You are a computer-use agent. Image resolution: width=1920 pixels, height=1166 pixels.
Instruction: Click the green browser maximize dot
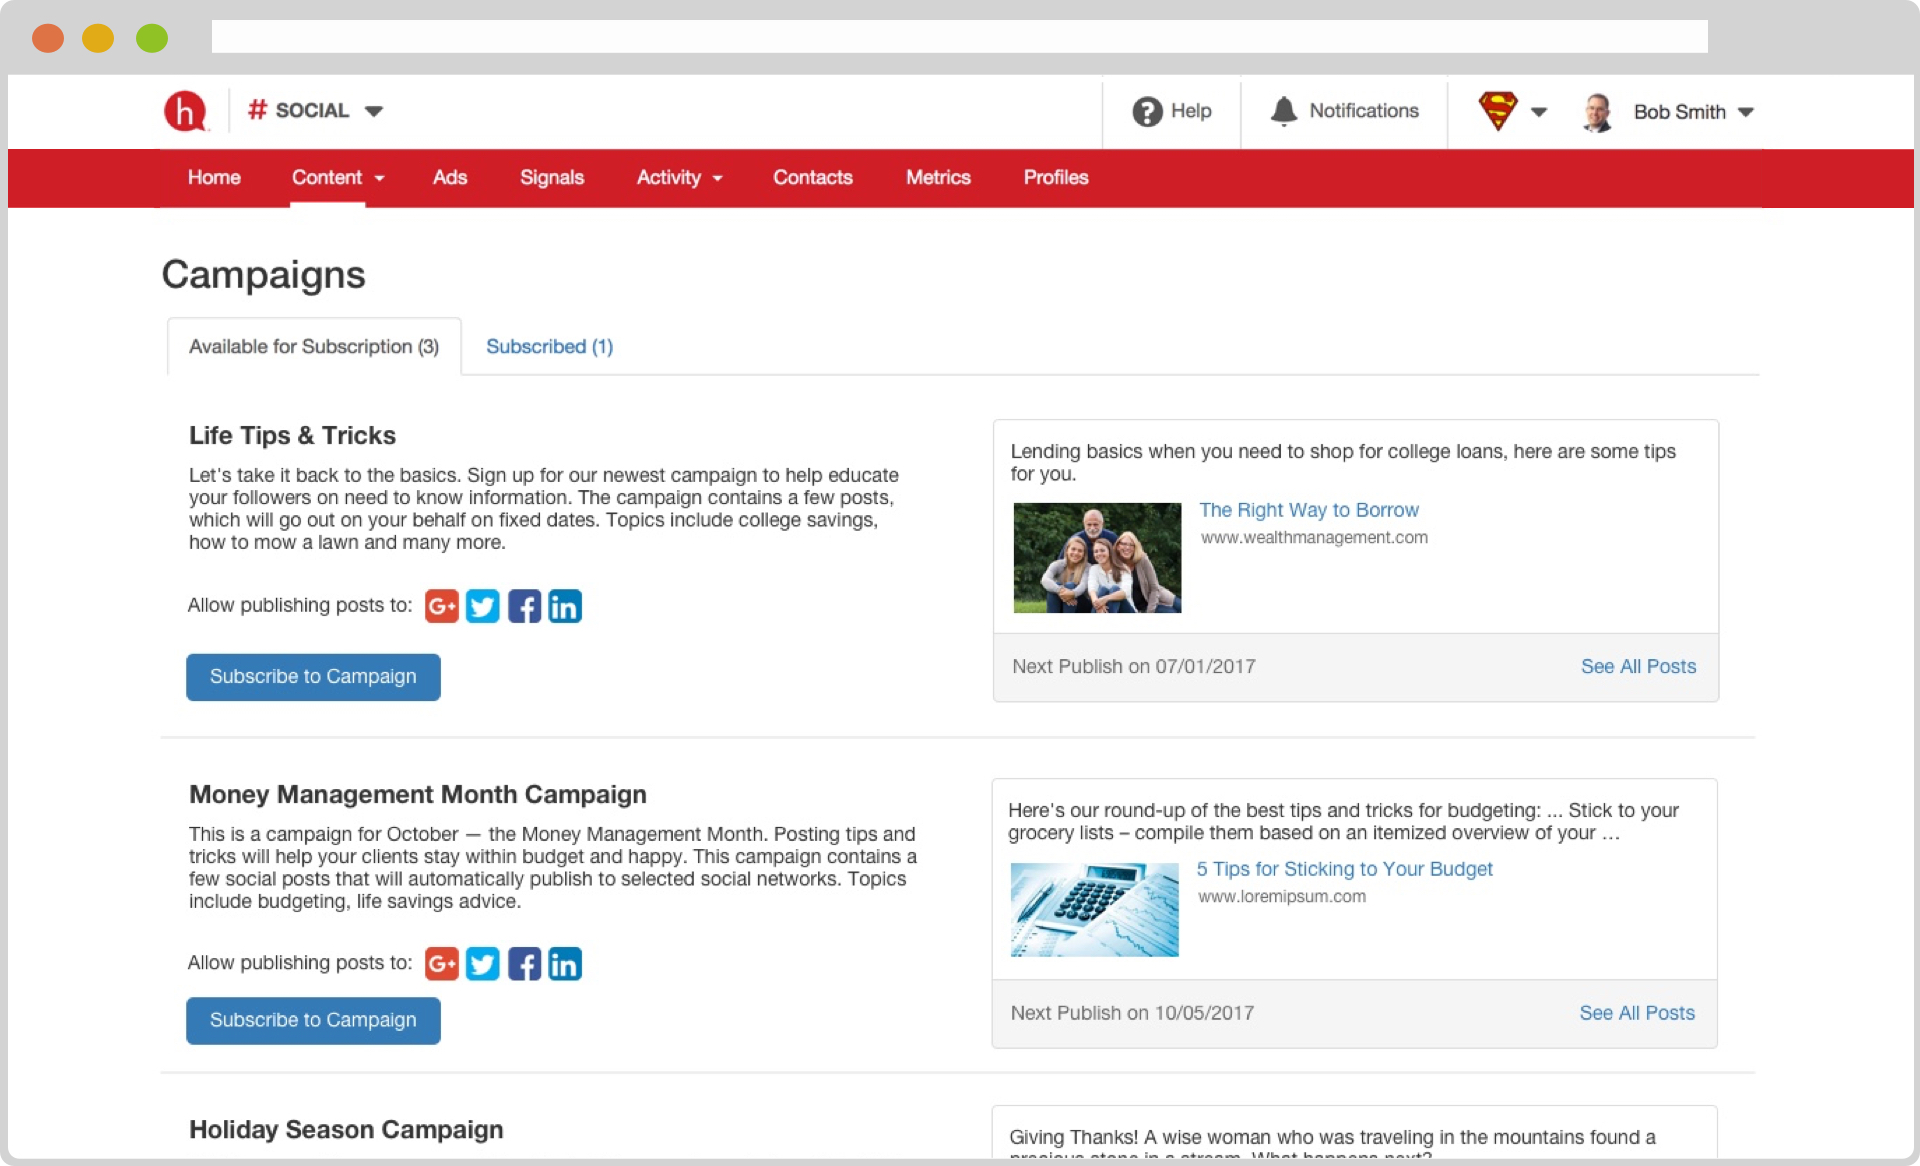click(152, 38)
